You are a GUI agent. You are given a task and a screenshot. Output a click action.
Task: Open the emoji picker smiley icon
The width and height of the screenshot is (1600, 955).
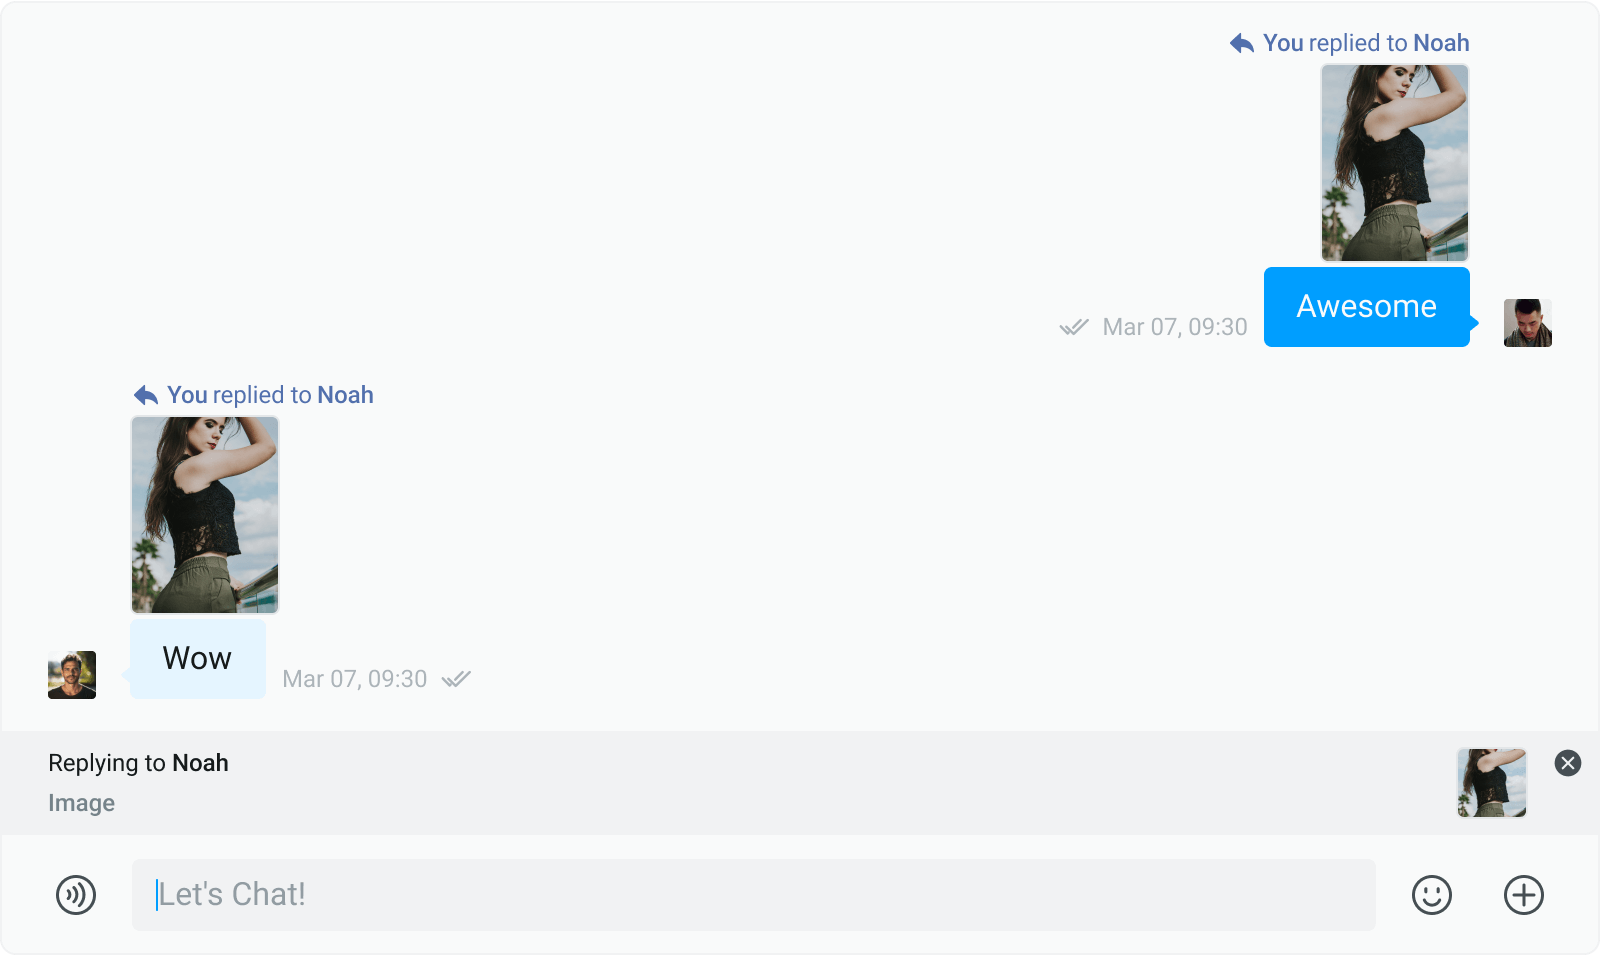(x=1431, y=895)
